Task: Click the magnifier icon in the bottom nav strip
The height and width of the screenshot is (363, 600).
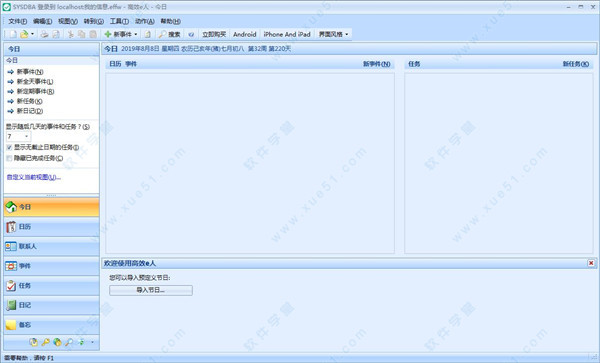Action: 69,342
